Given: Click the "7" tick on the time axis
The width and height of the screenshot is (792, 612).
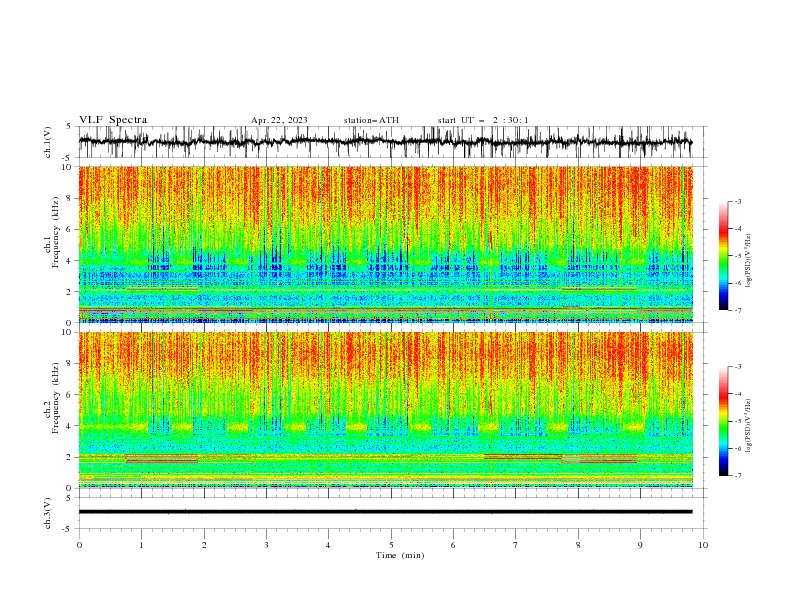Looking at the screenshot, I should coord(515,545).
